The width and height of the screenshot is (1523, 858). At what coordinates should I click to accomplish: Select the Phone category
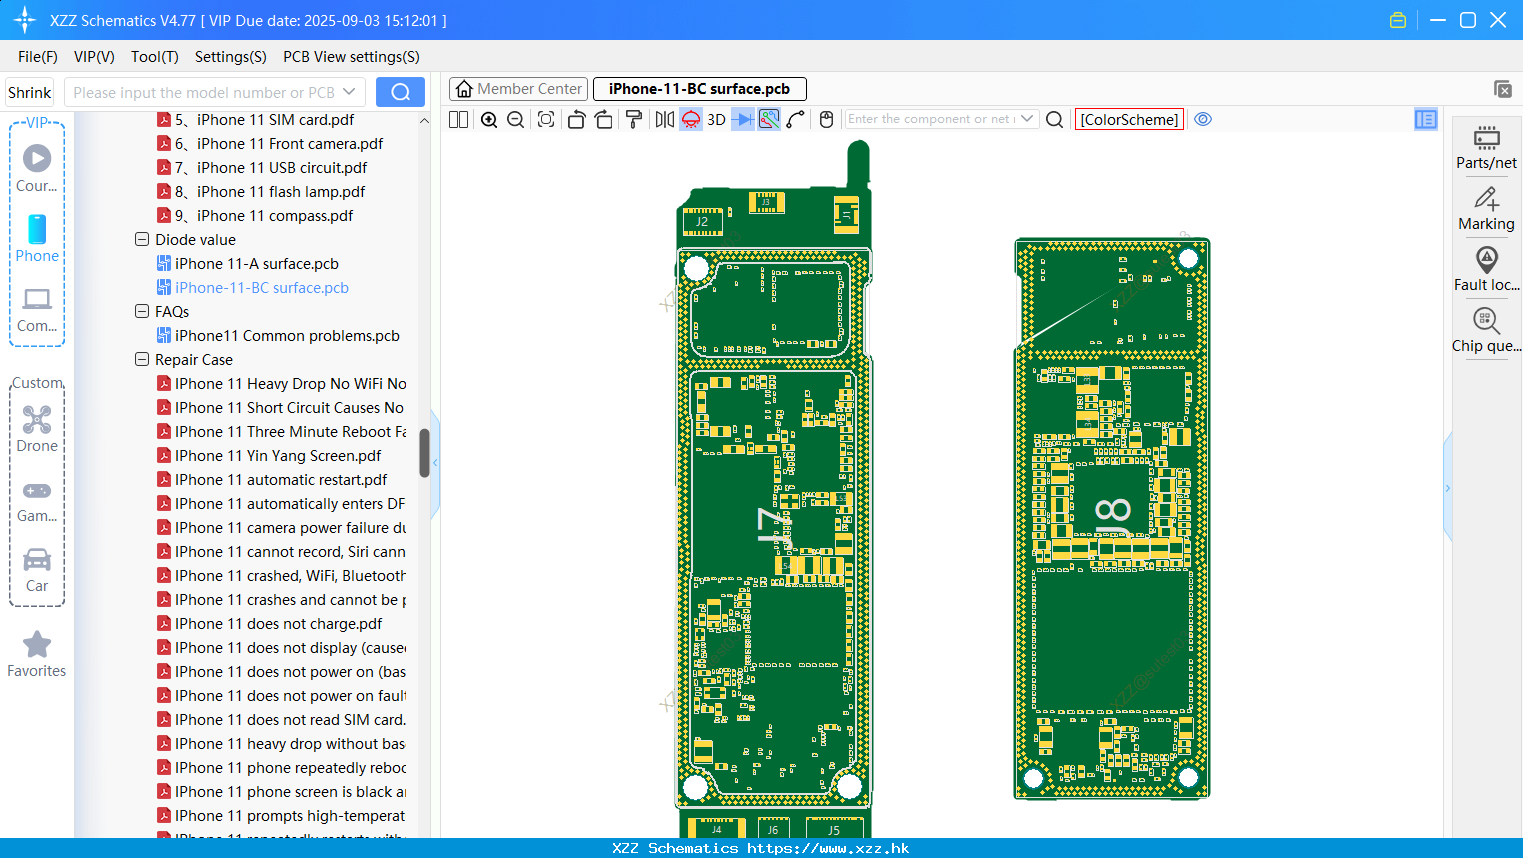37,238
